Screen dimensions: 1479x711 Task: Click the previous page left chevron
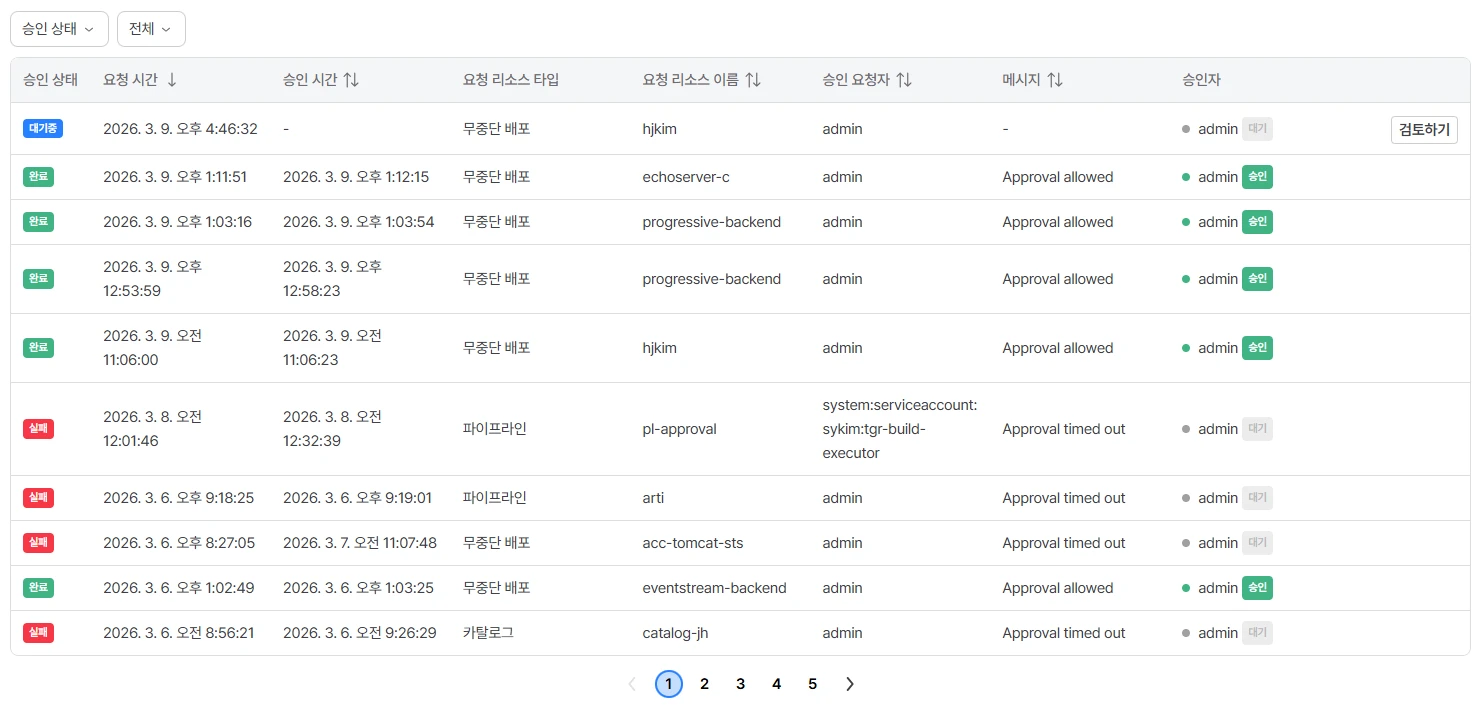point(632,684)
